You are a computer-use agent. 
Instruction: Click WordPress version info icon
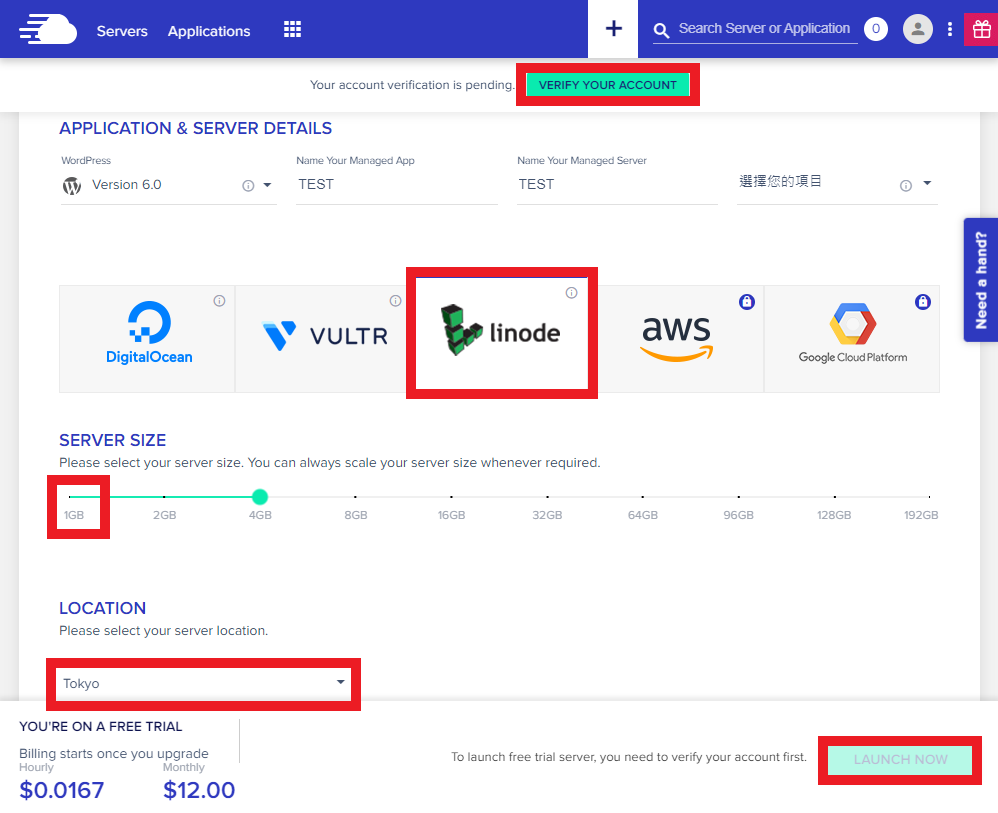coord(248,185)
